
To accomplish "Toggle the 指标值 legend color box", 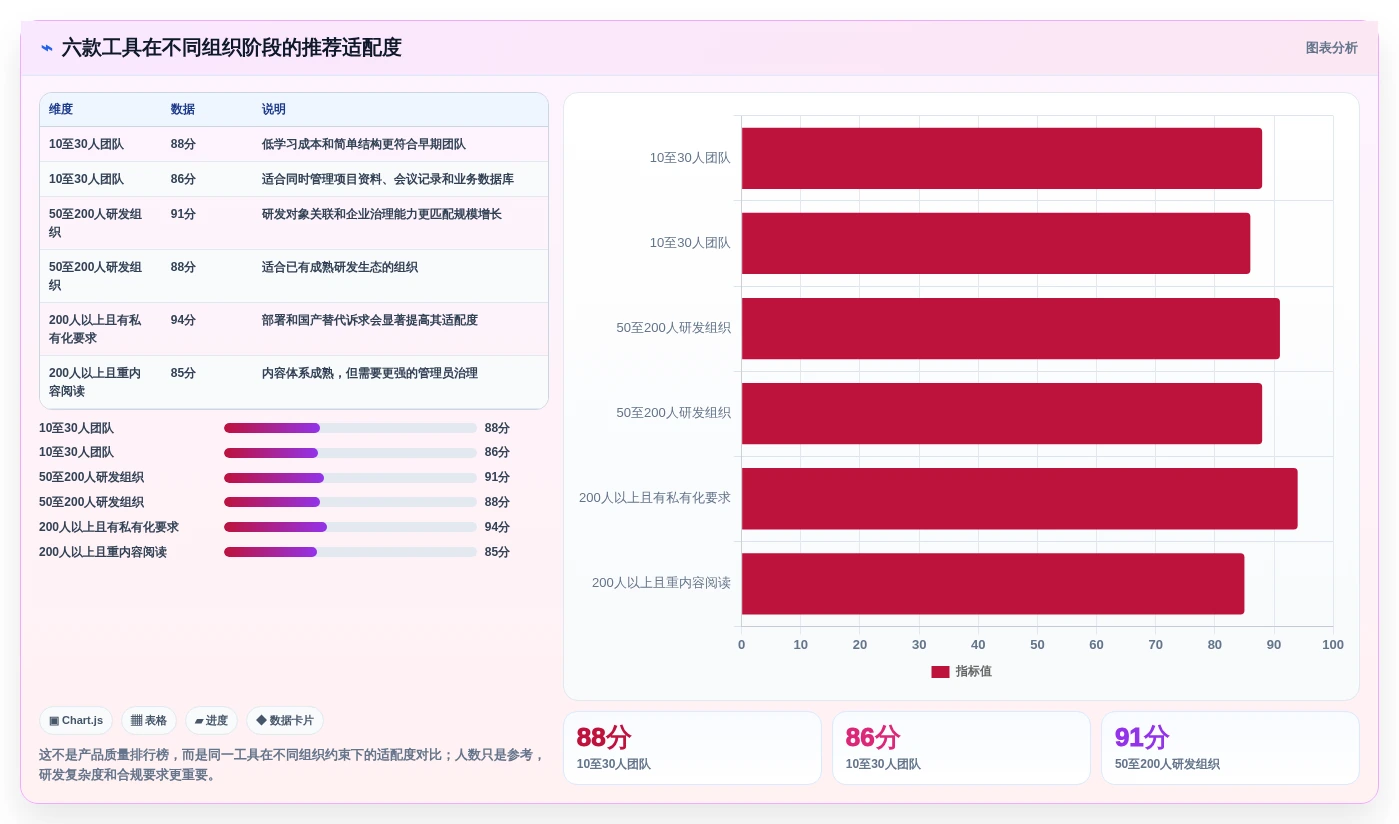I will tap(940, 672).
